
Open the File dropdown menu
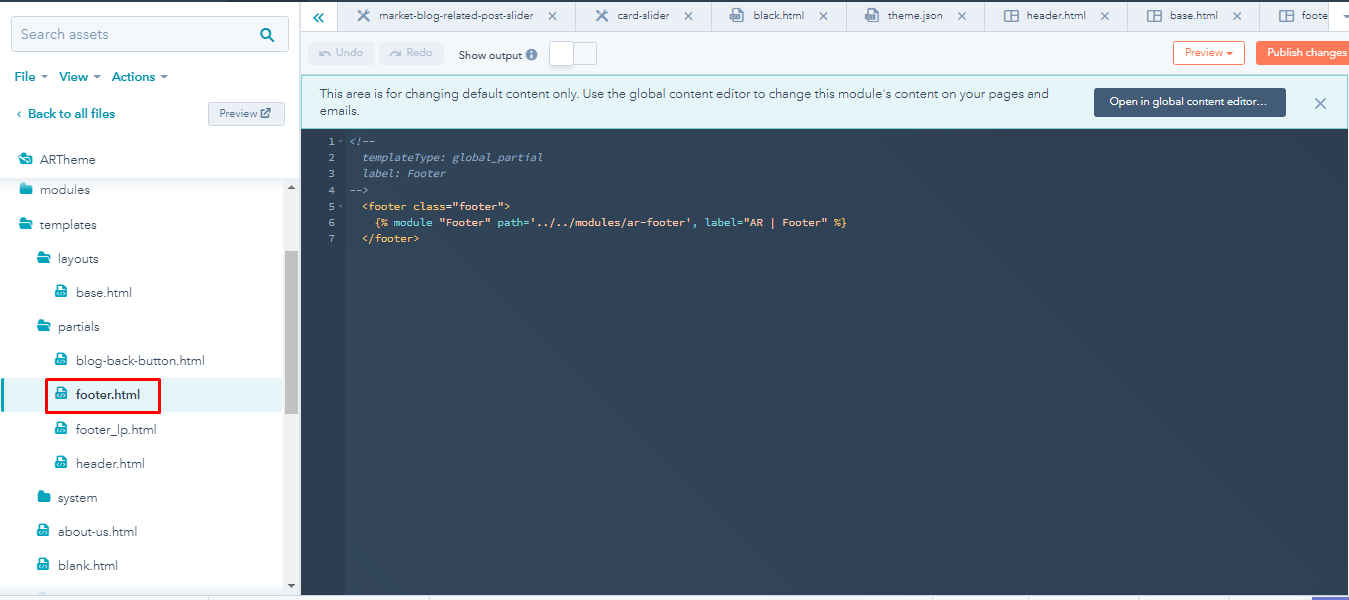tap(30, 77)
